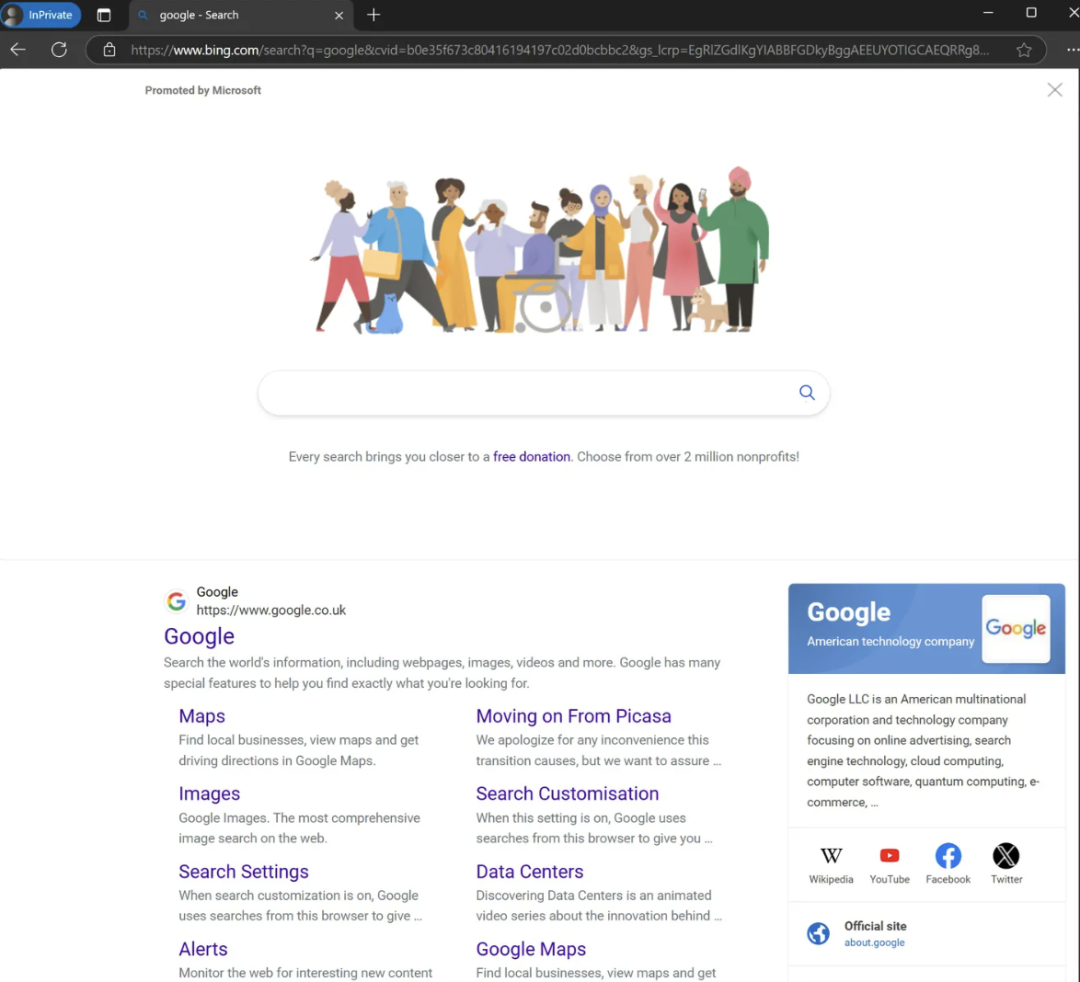
Task: Close the google - Search tab
Action: coord(339,15)
